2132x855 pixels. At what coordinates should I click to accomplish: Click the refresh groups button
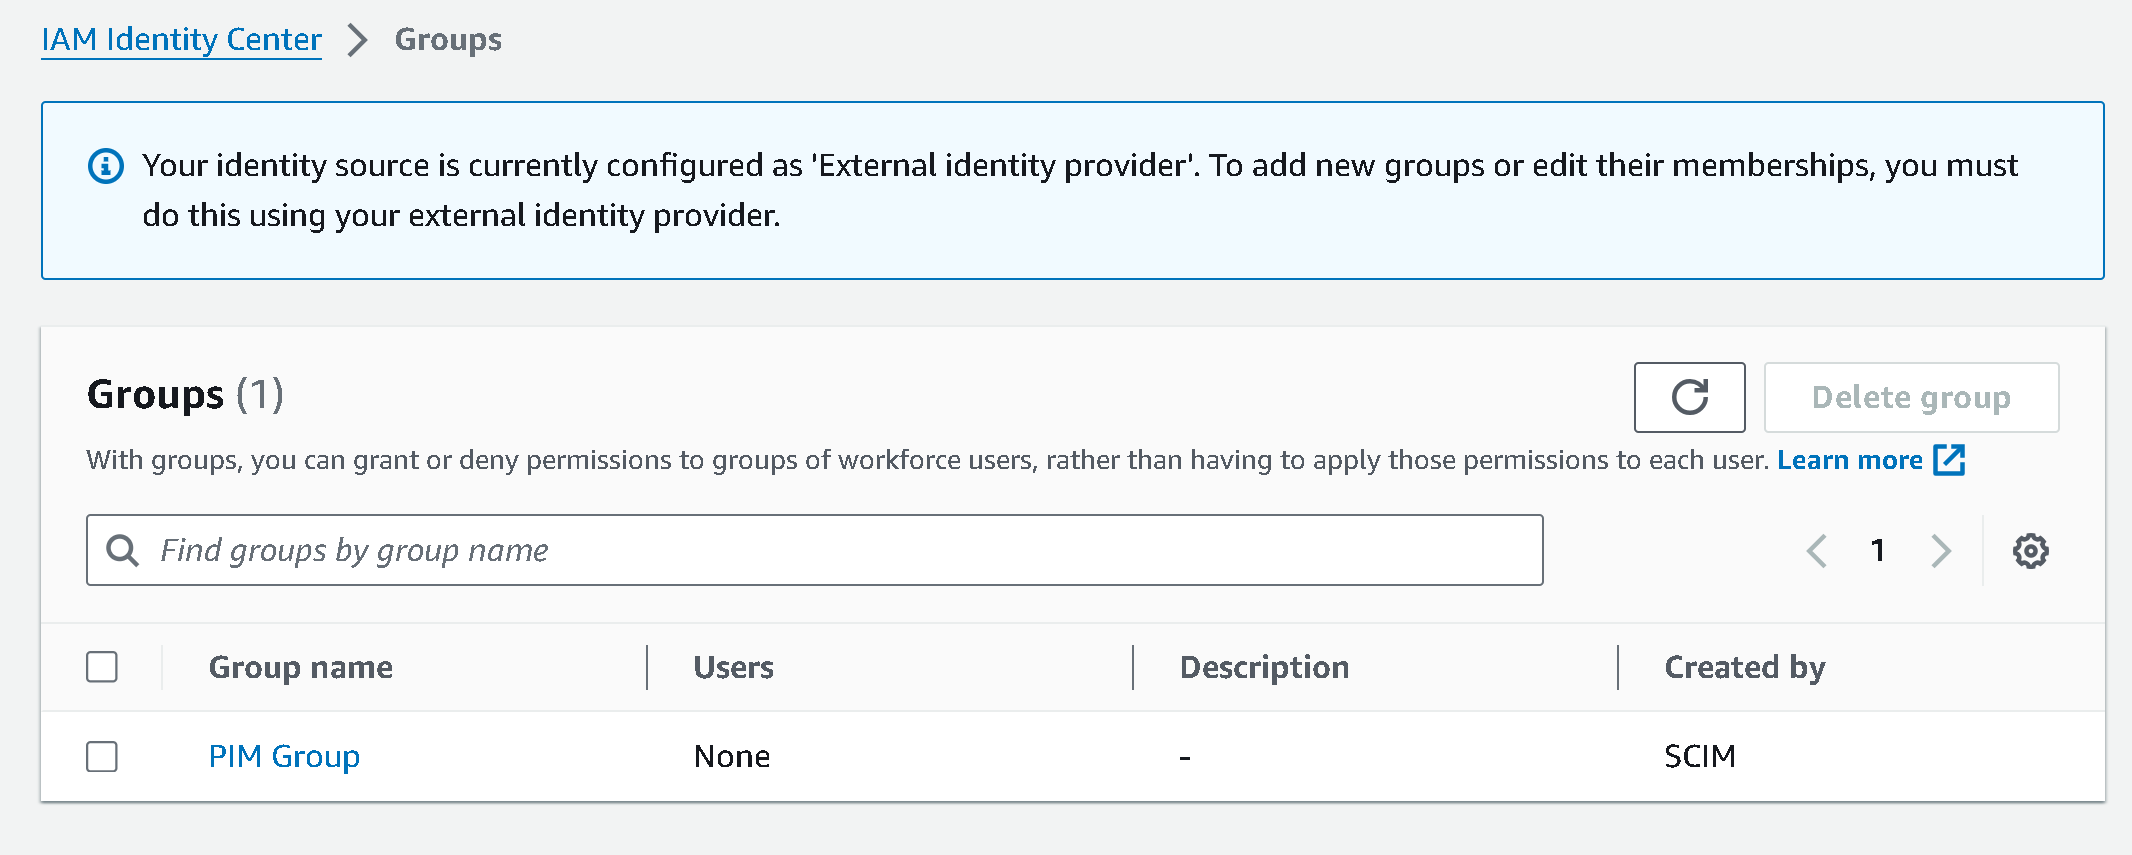(x=1689, y=397)
